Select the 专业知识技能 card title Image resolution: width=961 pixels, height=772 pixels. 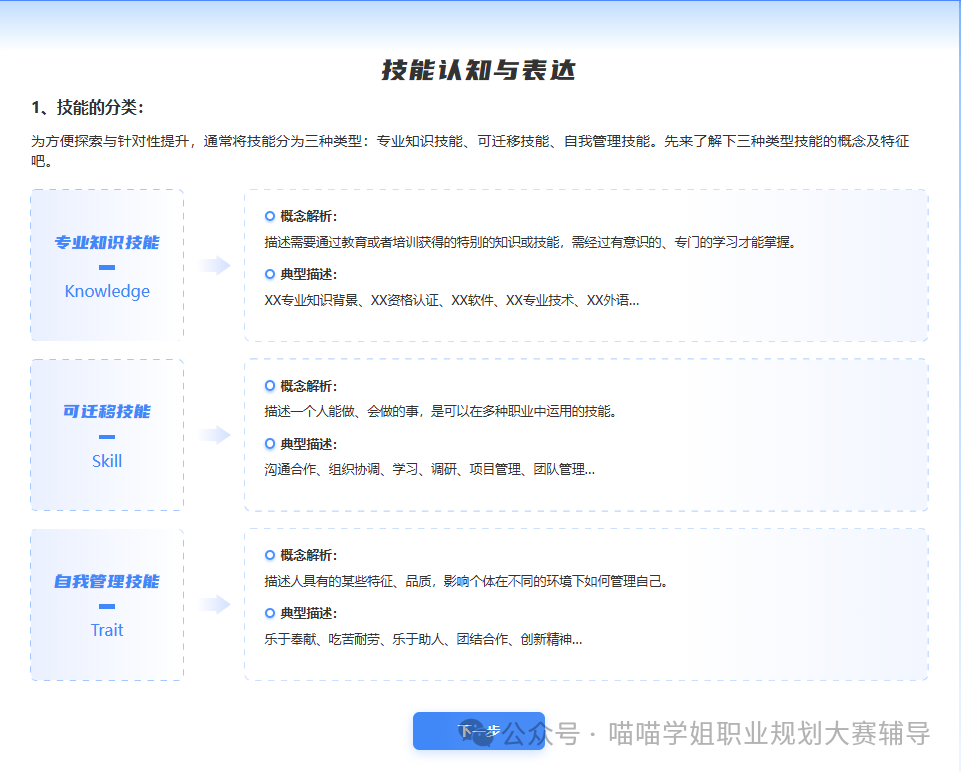coord(107,242)
